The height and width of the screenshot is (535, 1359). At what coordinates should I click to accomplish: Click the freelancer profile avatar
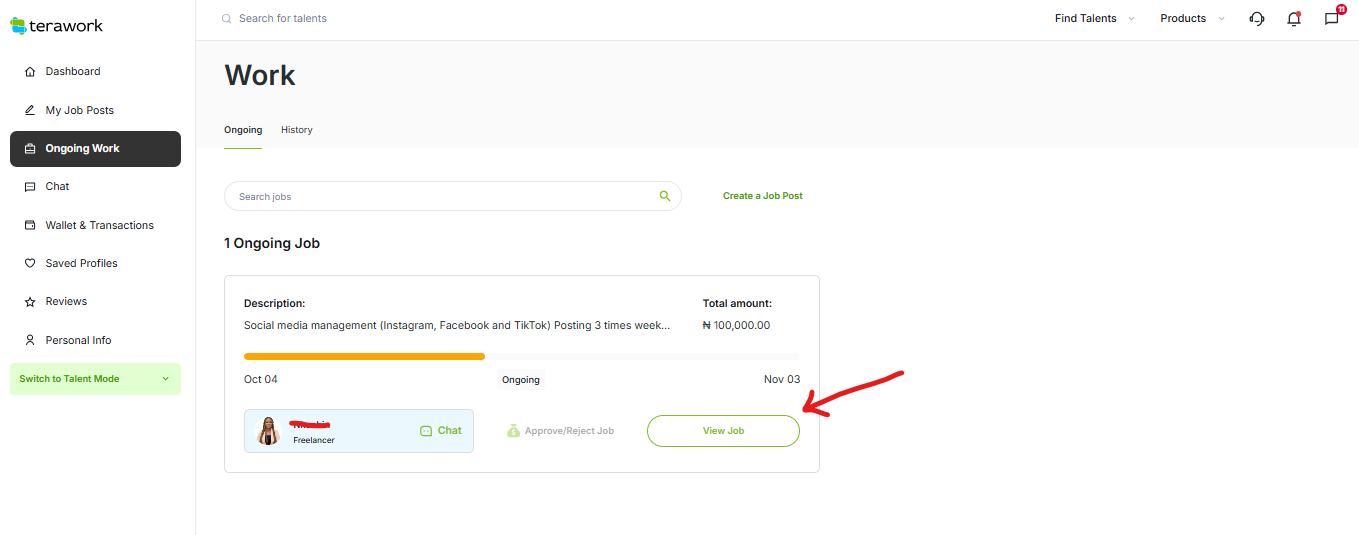pos(268,431)
